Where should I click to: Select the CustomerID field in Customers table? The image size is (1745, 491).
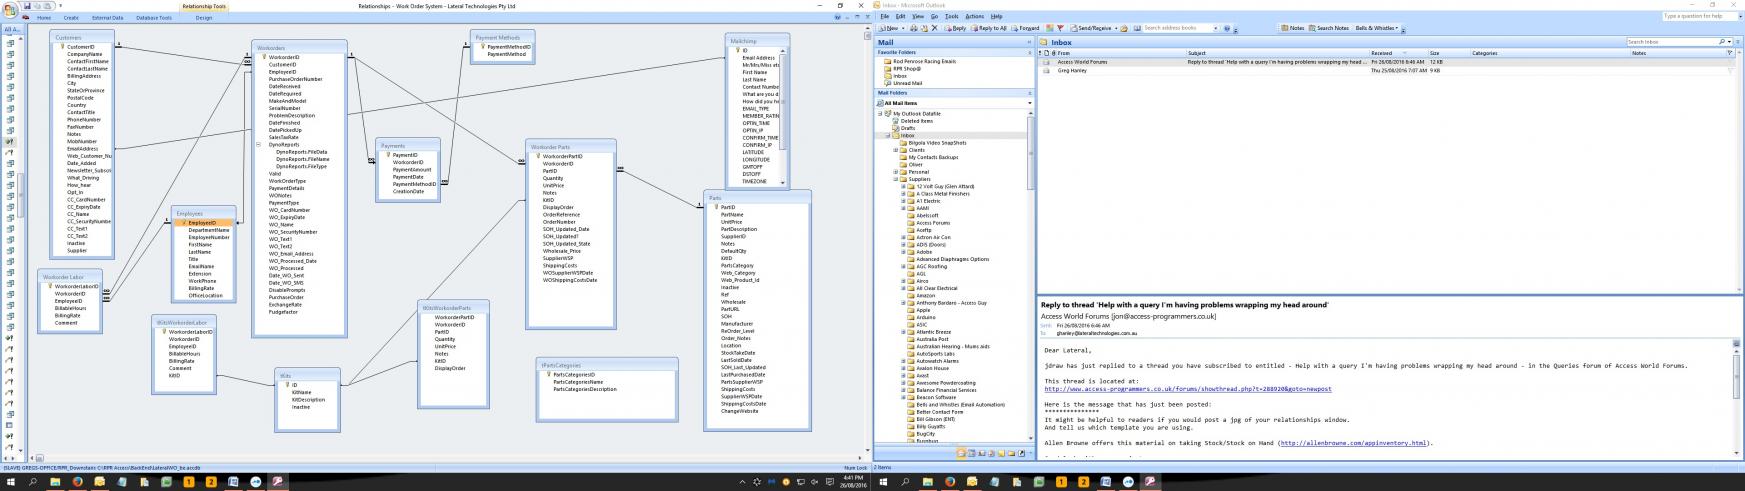pyautogui.click(x=82, y=46)
